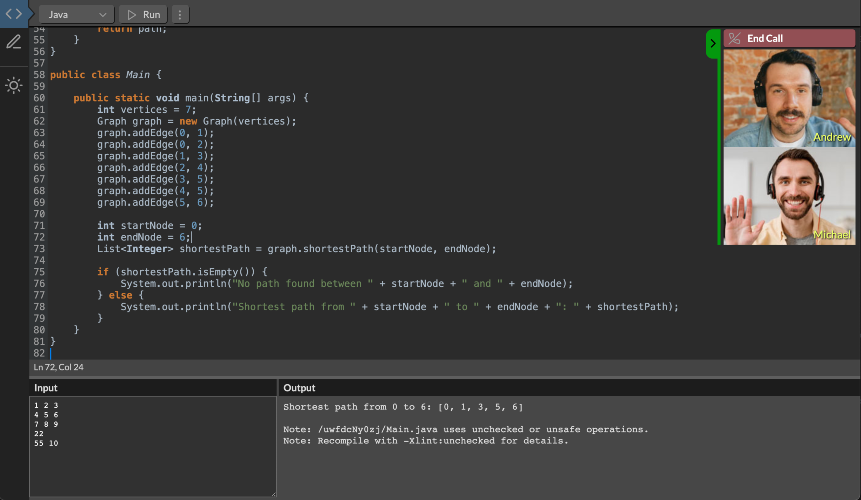Select Michael's video thumbnail
The image size is (861, 500).
(x=789, y=196)
